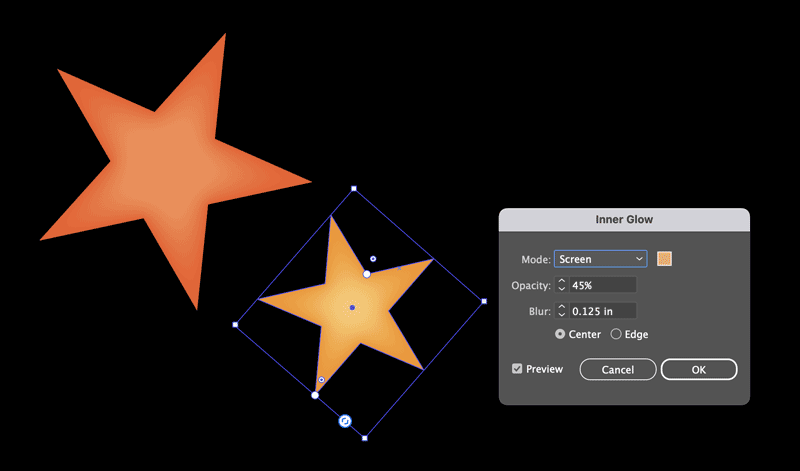The image size is (800, 471).
Task: Click the Opacity field showing 45%
Action: (x=603, y=285)
